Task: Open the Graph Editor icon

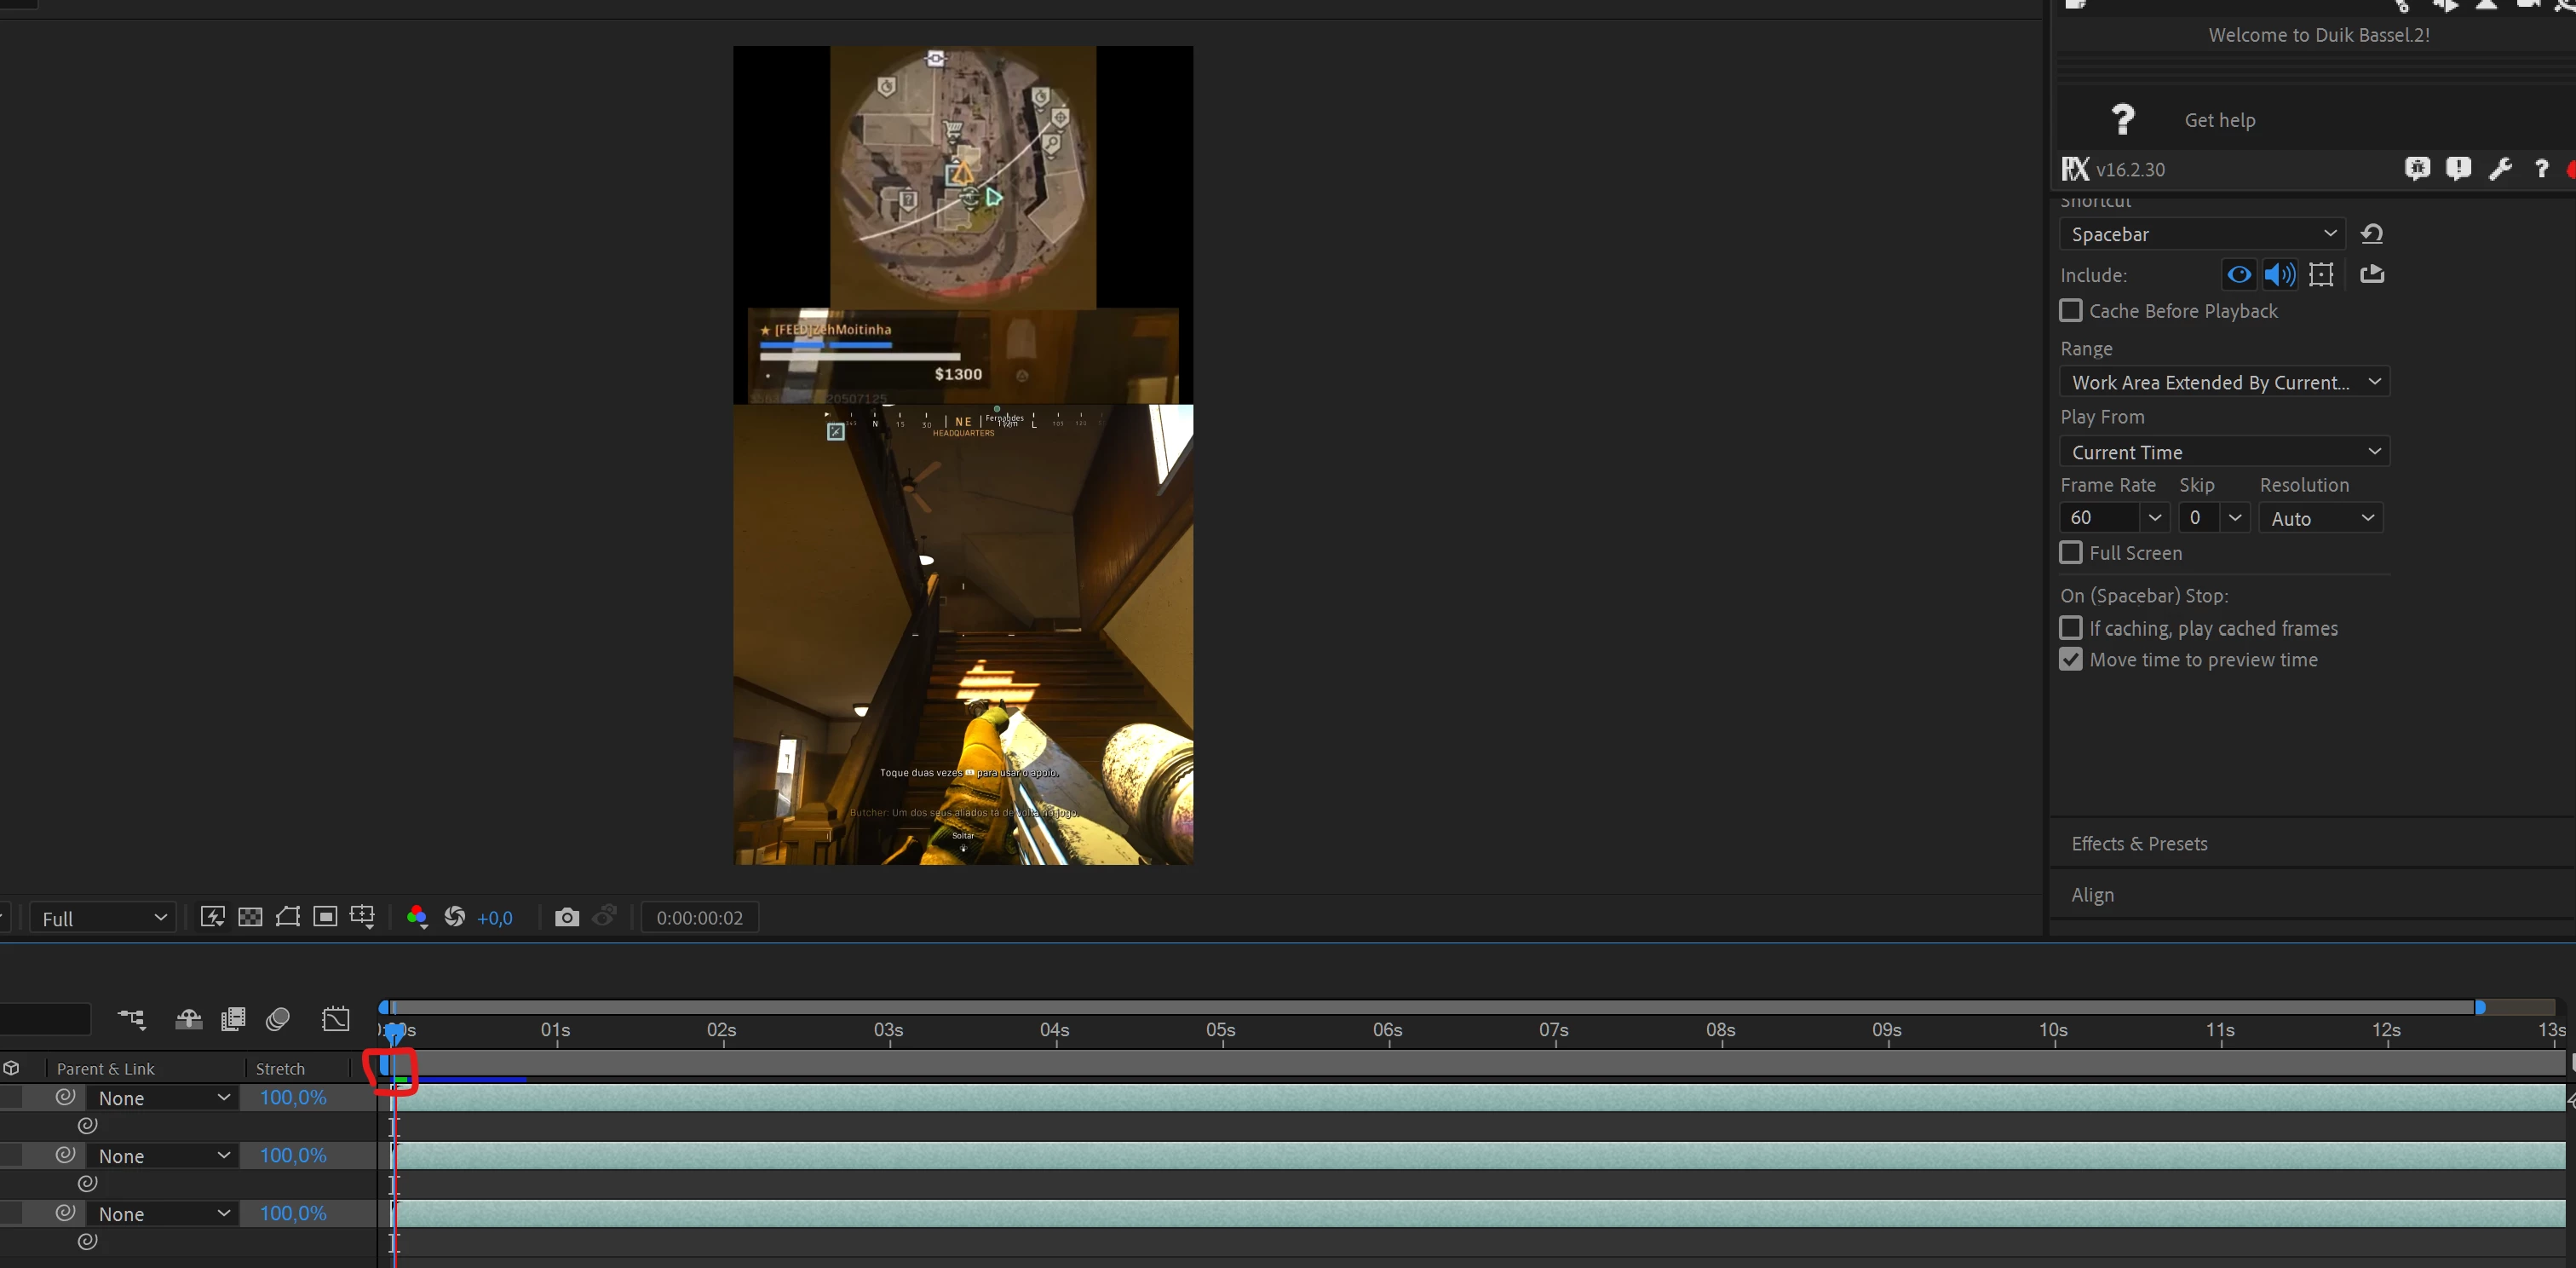Action: click(336, 1019)
